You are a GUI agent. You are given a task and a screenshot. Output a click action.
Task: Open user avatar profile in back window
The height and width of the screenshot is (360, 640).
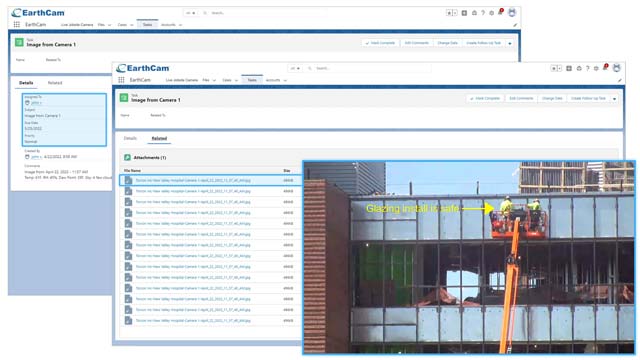click(512, 13)
